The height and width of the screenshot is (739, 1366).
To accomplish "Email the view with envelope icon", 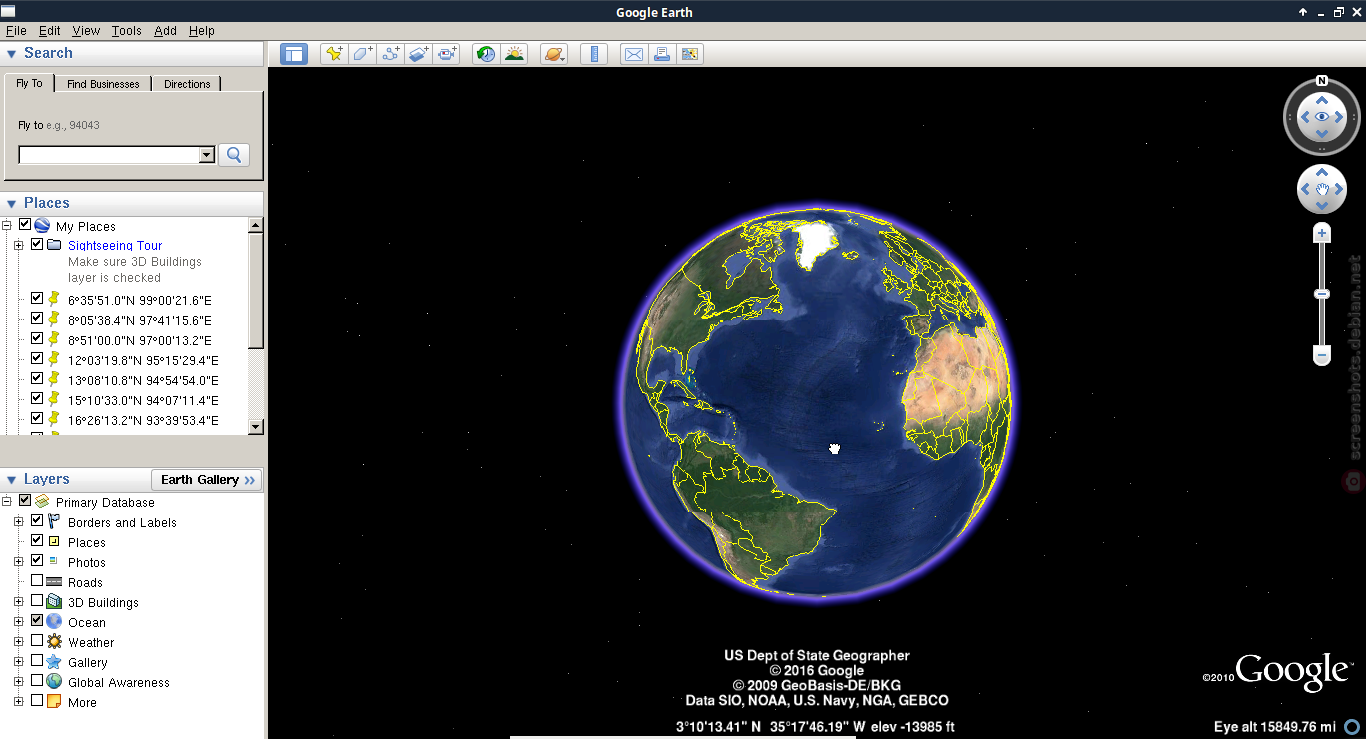I will click(x=634, y=54).
